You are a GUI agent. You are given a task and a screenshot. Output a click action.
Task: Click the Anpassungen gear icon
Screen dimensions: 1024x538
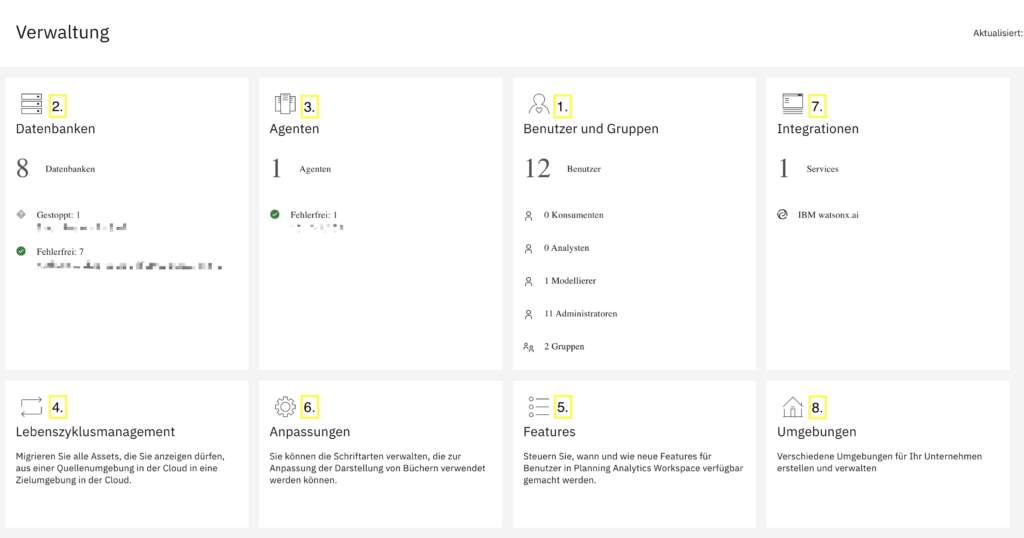click(x=285, y=407)
